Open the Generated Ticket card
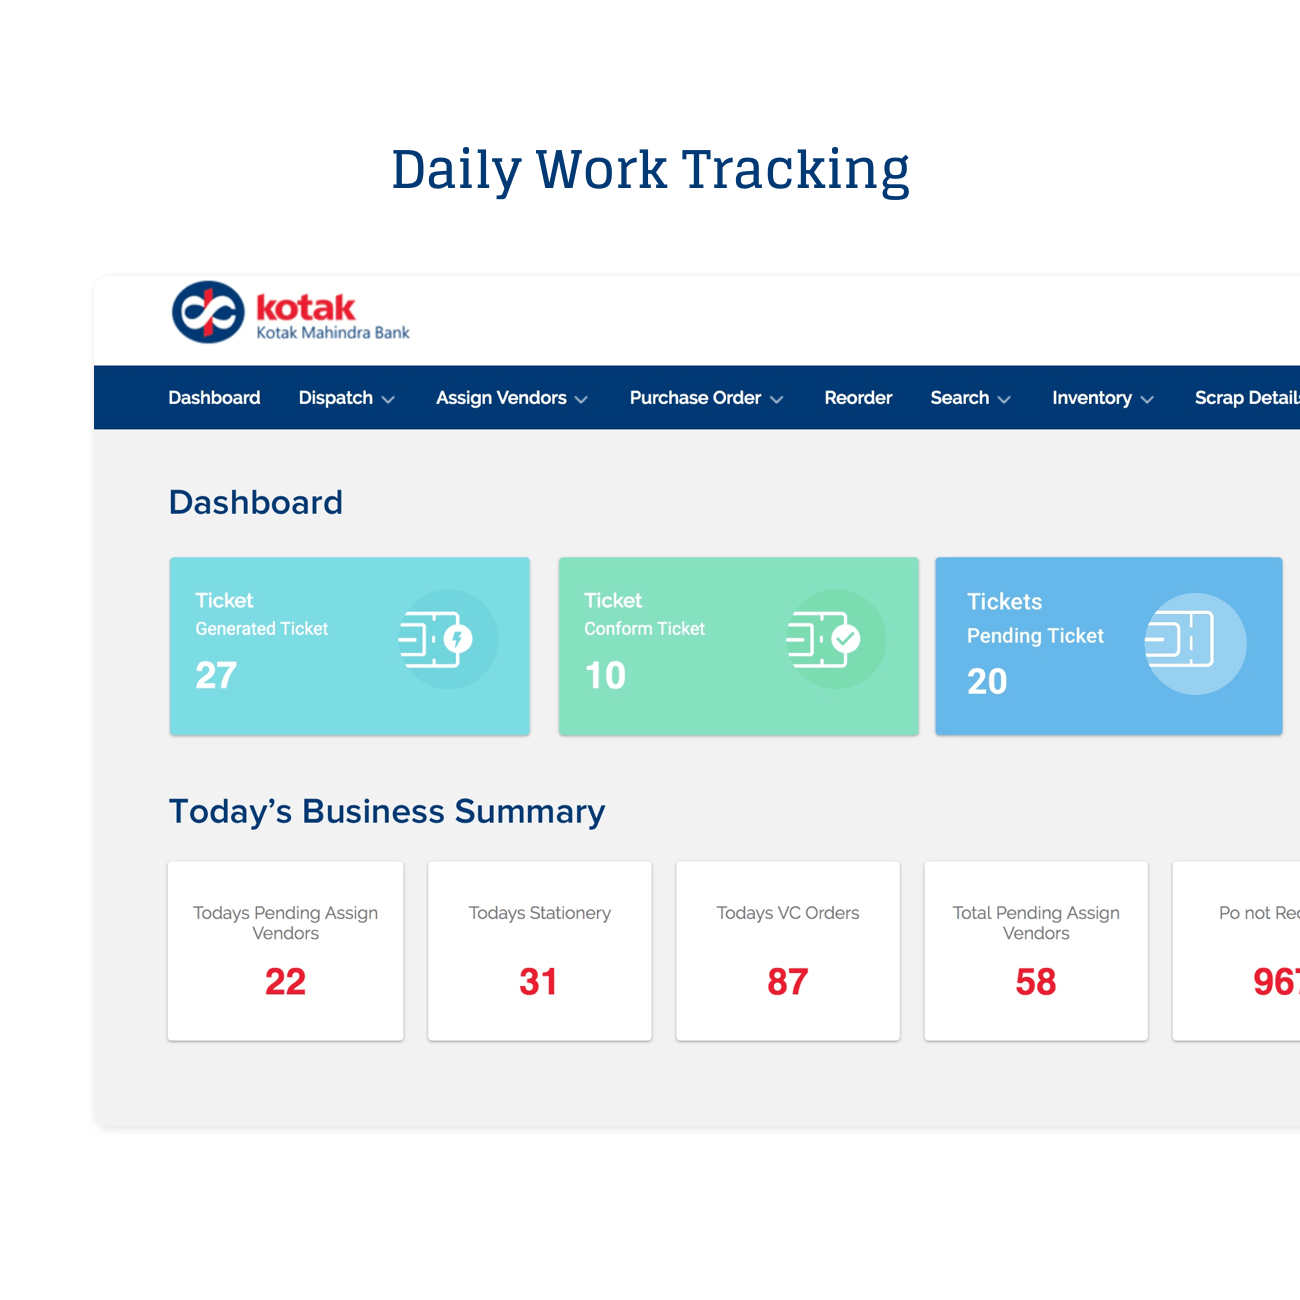Screen dimensions: 1300x1300 click(x=350, y=646)
